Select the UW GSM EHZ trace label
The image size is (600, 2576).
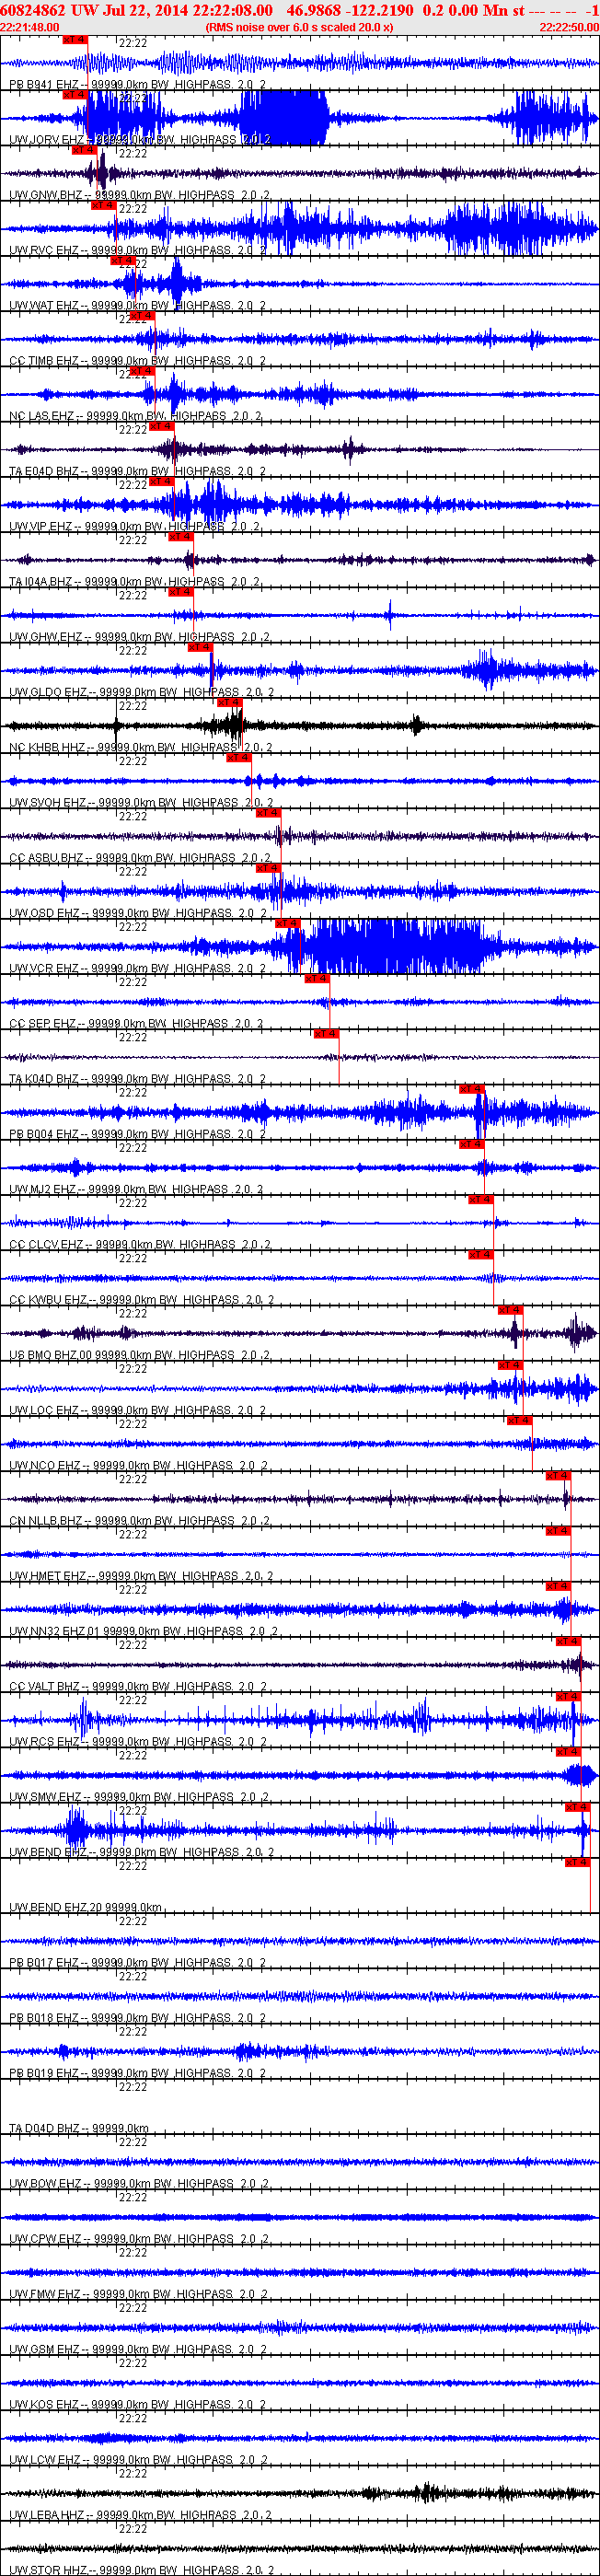coord(140,2350)
